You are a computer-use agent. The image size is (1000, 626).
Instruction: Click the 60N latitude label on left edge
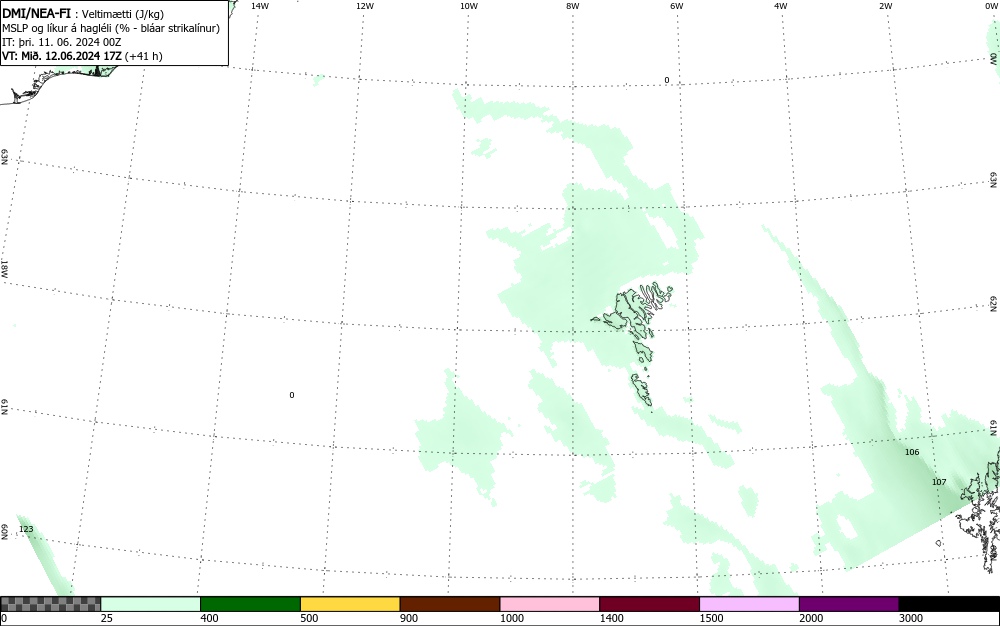(x=4, y=532)
